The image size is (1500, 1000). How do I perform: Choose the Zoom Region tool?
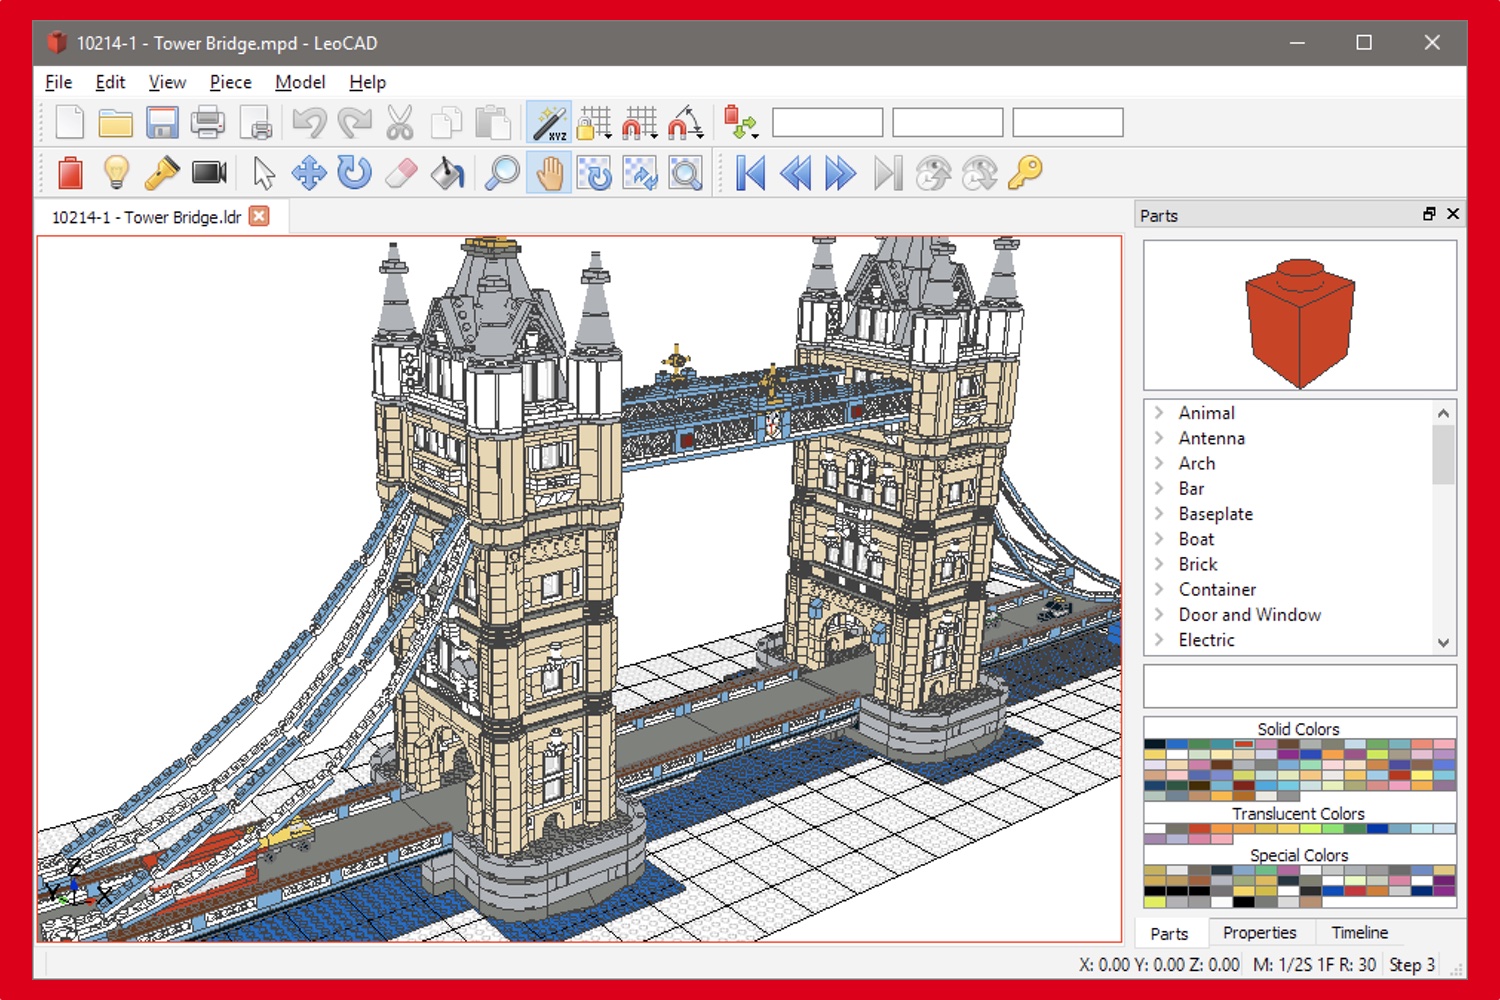point(686,173)
